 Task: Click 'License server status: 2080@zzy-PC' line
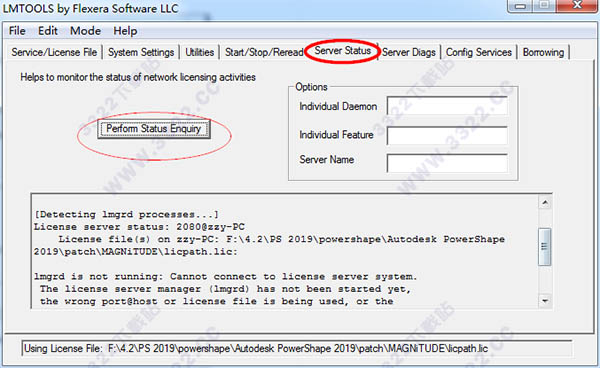point(139,227)
